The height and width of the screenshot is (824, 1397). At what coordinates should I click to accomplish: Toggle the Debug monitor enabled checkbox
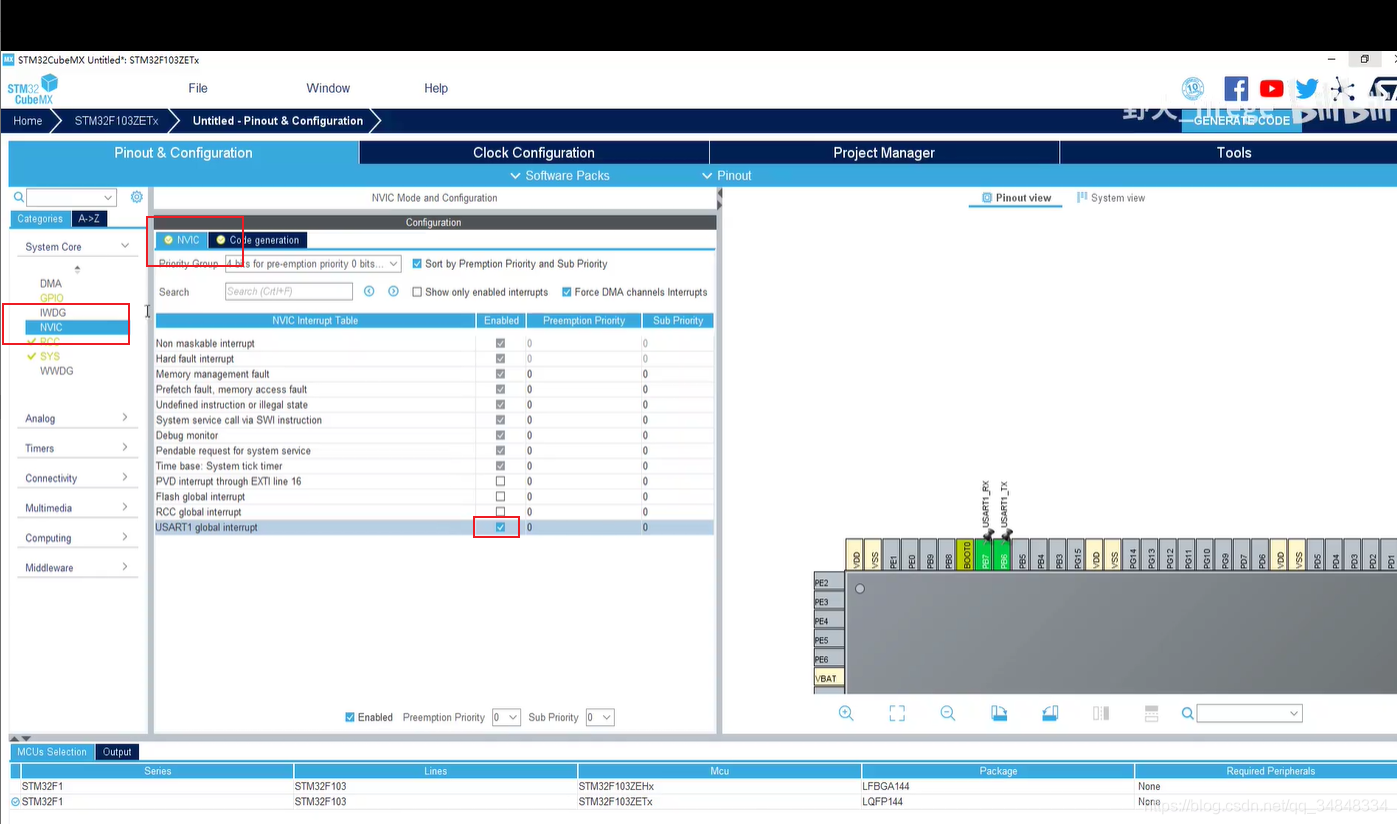pyautogui.click(x=500, y=435)
